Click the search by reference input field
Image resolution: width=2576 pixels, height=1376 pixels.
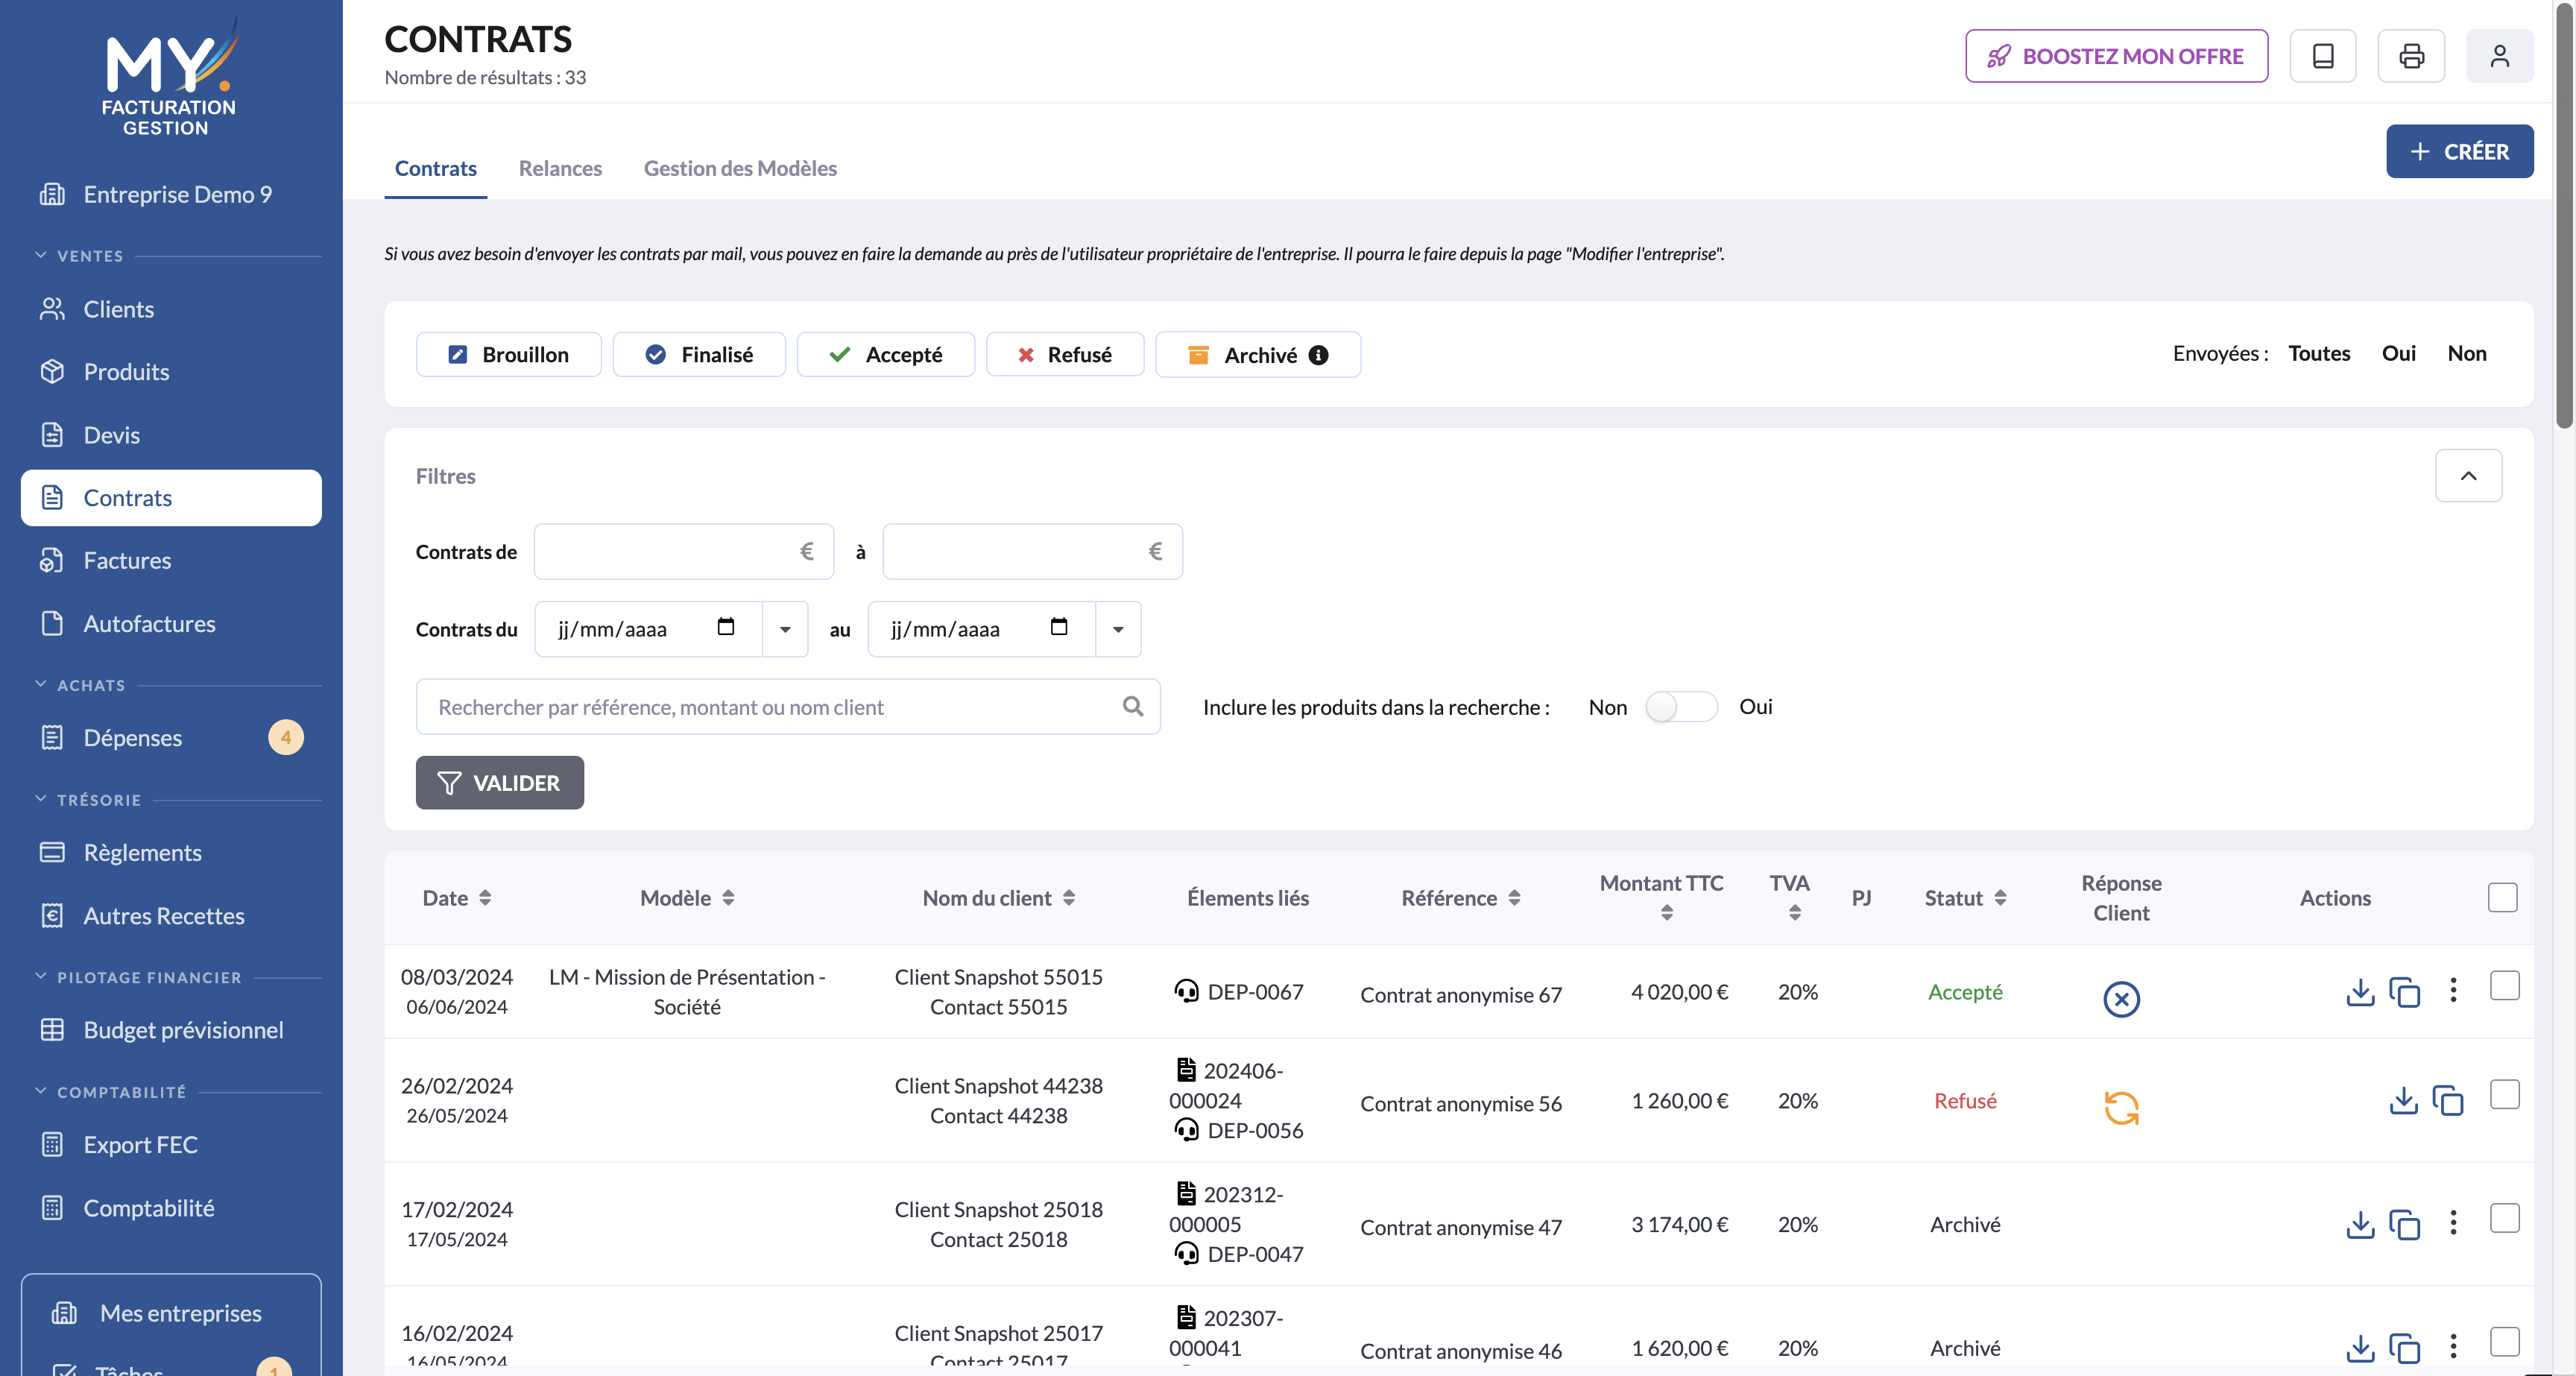[x=788, y=706]
